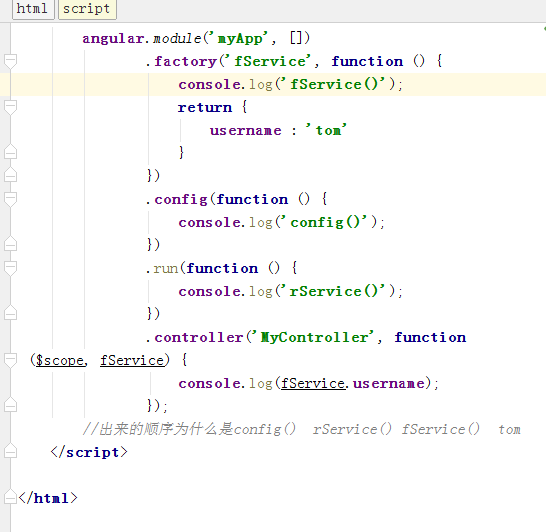Viewport: 546px width, 532px height.
Task: Click the closing </script> tag
Action: tap(89, 452)
